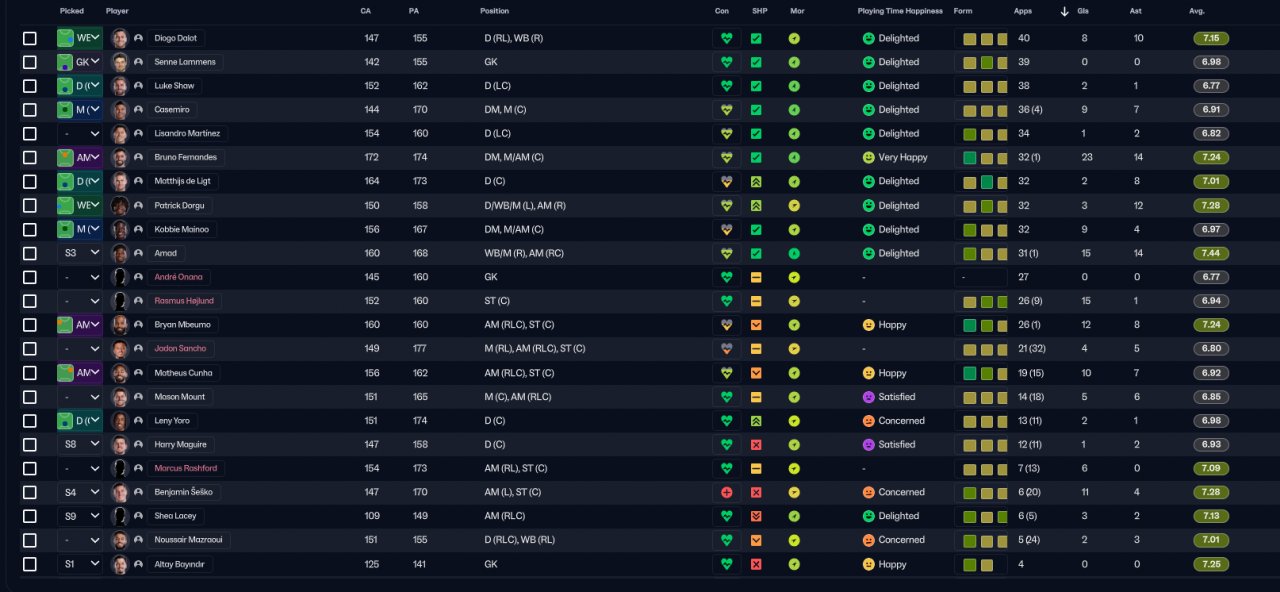Click Matthijs de Ligt's match sharpness arrows icon
The image size is (1280, 592).
pyautogui.click(x=756, y=181)
